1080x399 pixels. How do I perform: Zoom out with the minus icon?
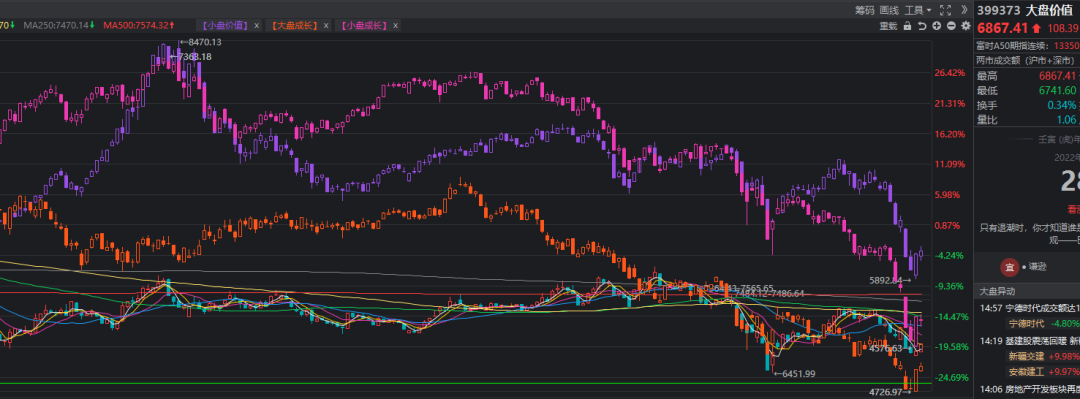951,25
